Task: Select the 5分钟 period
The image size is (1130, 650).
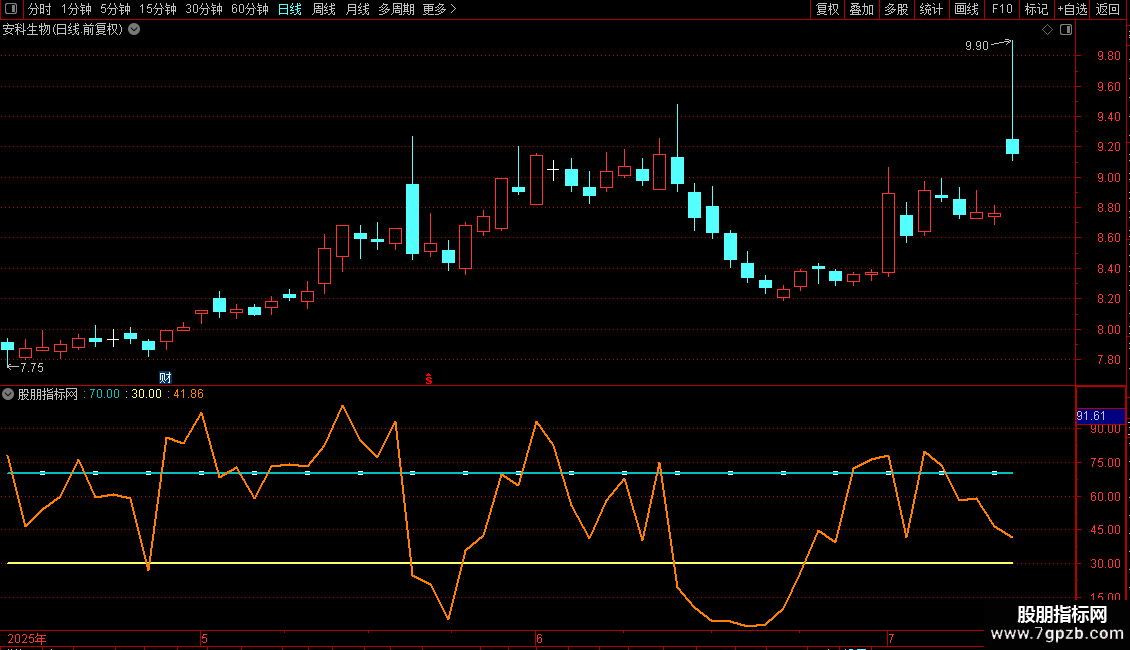Action: [115, 9]
